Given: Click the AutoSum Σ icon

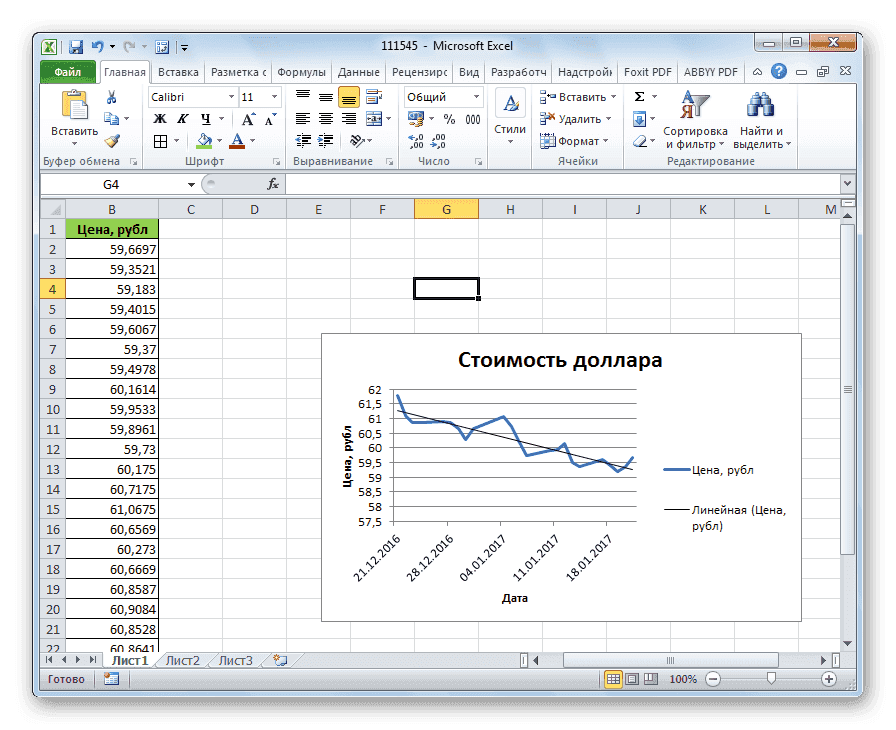Looking at the screenshot, I should click(639, 96).
